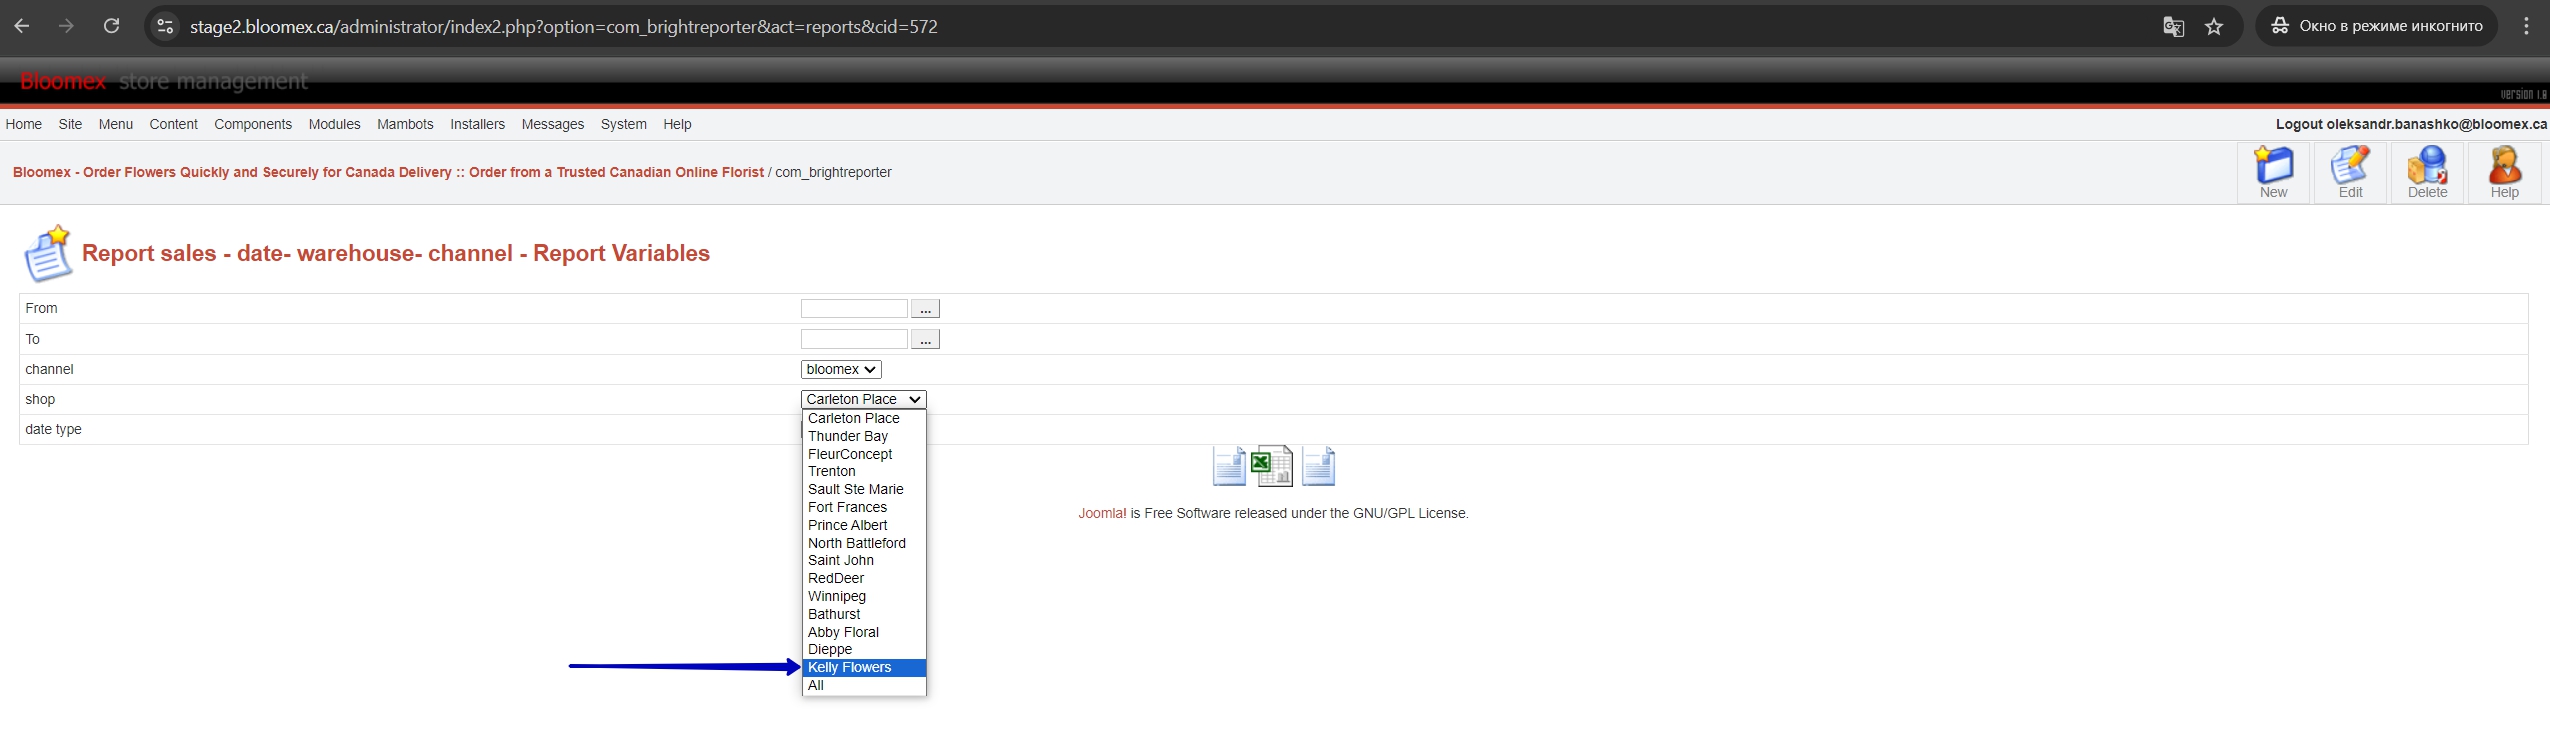Open the To date picker button
The height and width of the screenshot is (745, 2550).
click(x=925, y=340)
